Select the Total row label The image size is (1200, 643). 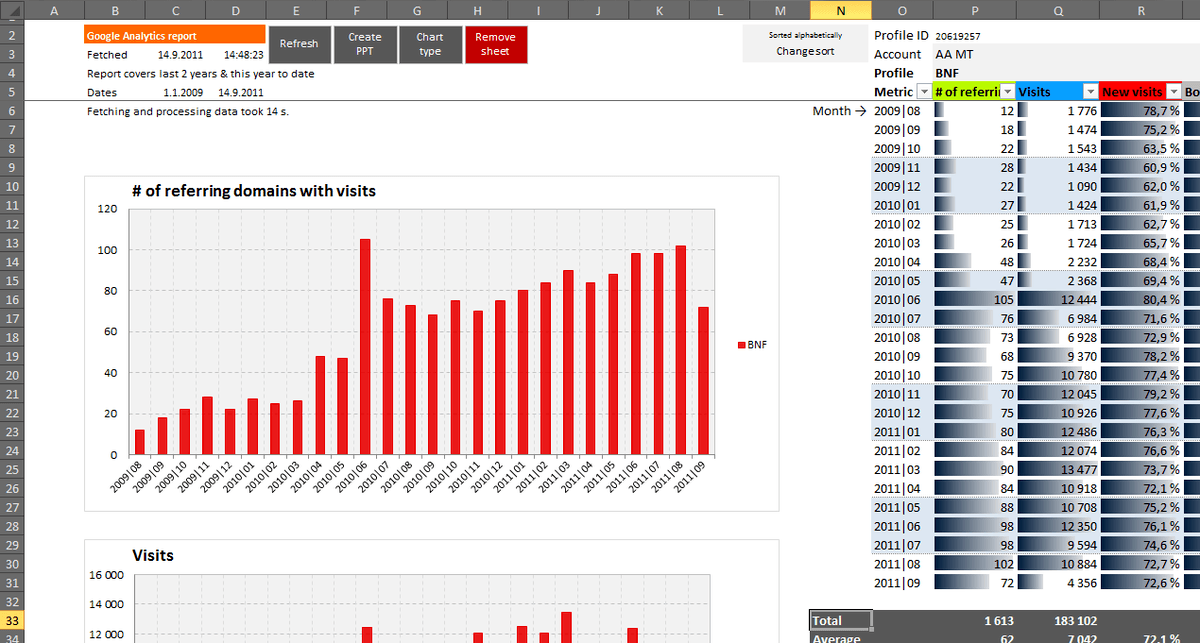pyautogui.click(x=841, y=621)
